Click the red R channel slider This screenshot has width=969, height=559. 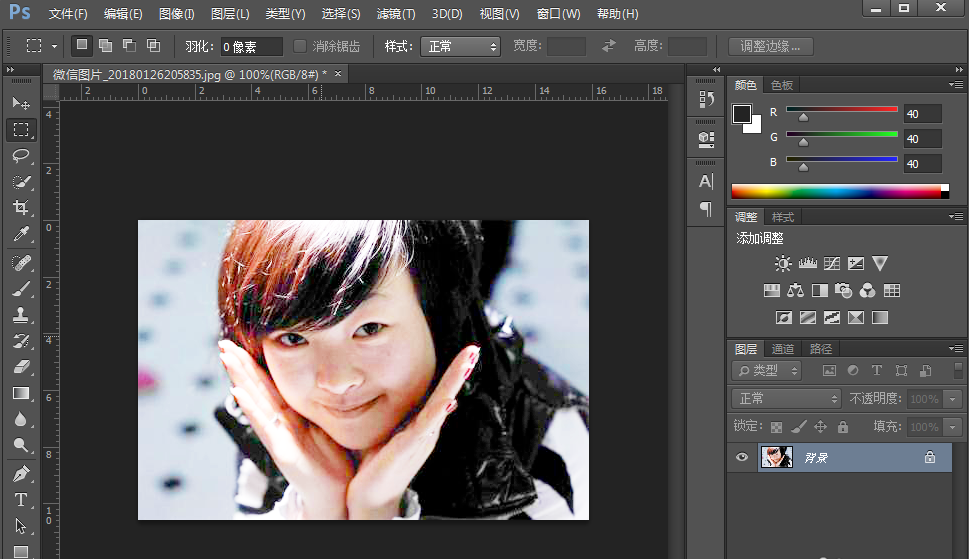841,111
